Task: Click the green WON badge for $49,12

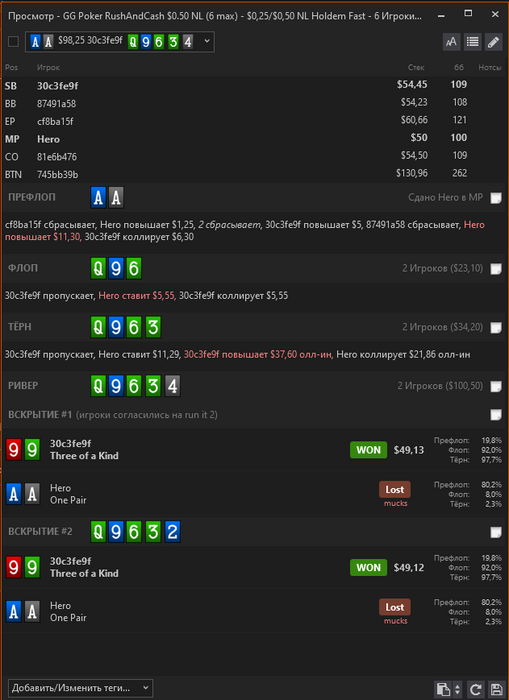Action: (368, 567)
